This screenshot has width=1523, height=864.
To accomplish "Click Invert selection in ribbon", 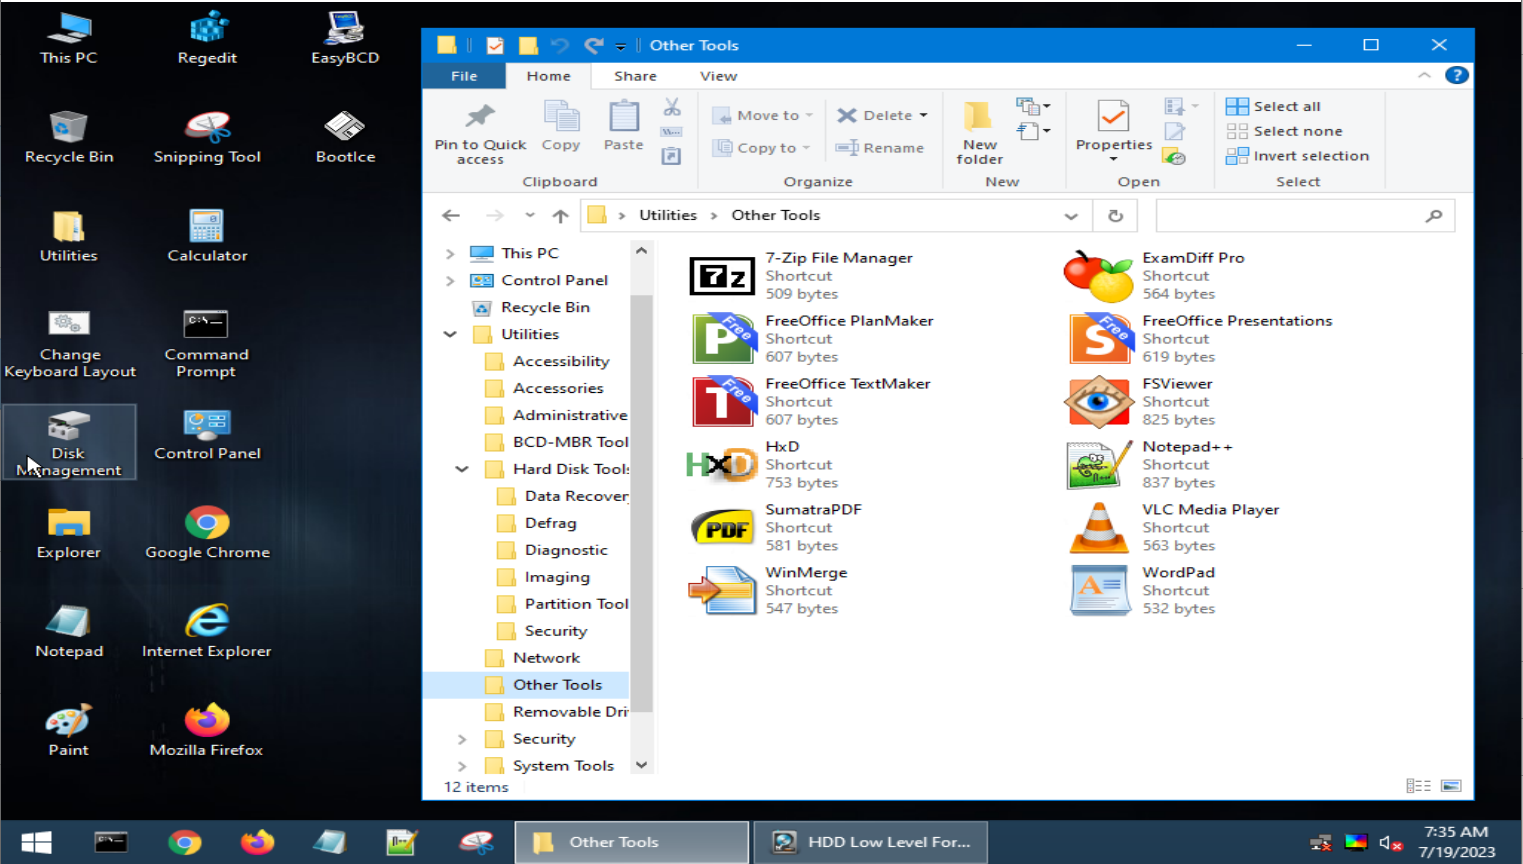I will (1298, 156).
